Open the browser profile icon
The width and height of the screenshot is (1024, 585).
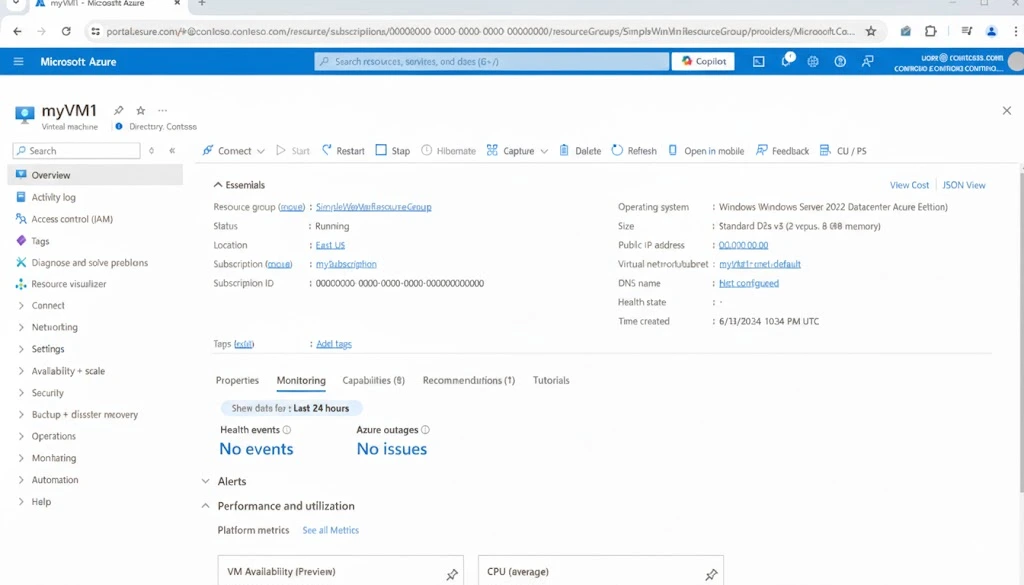(x=991, y=31)
